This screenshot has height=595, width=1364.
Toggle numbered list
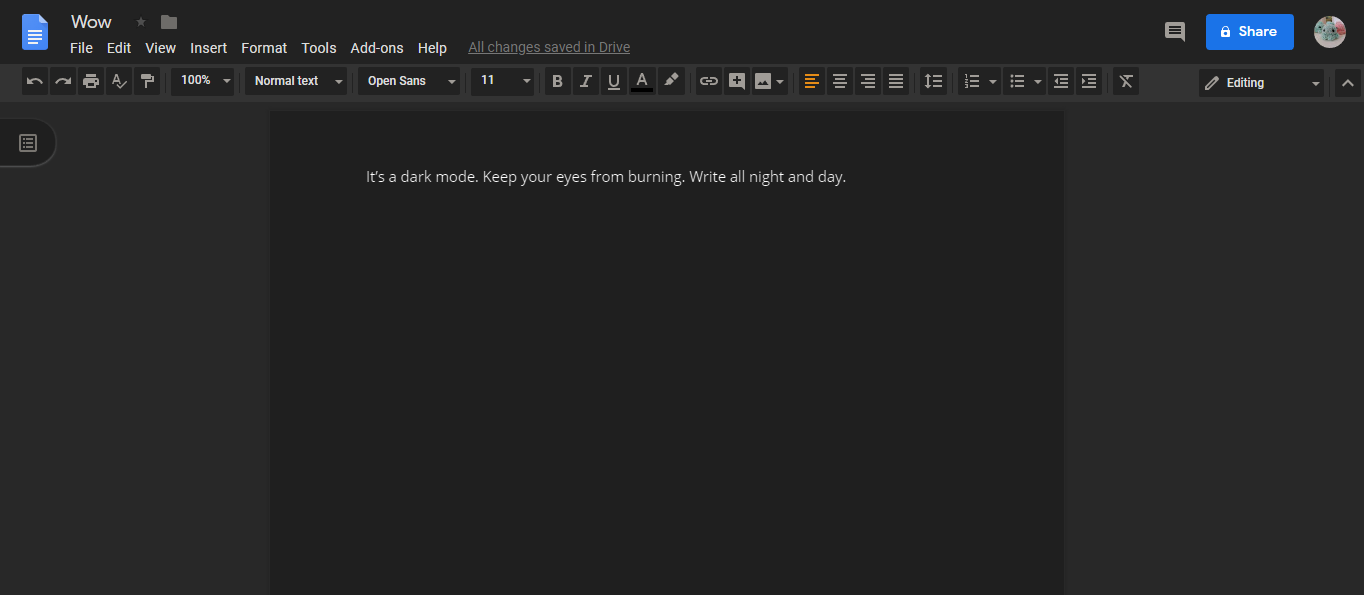tap(971, 81)
